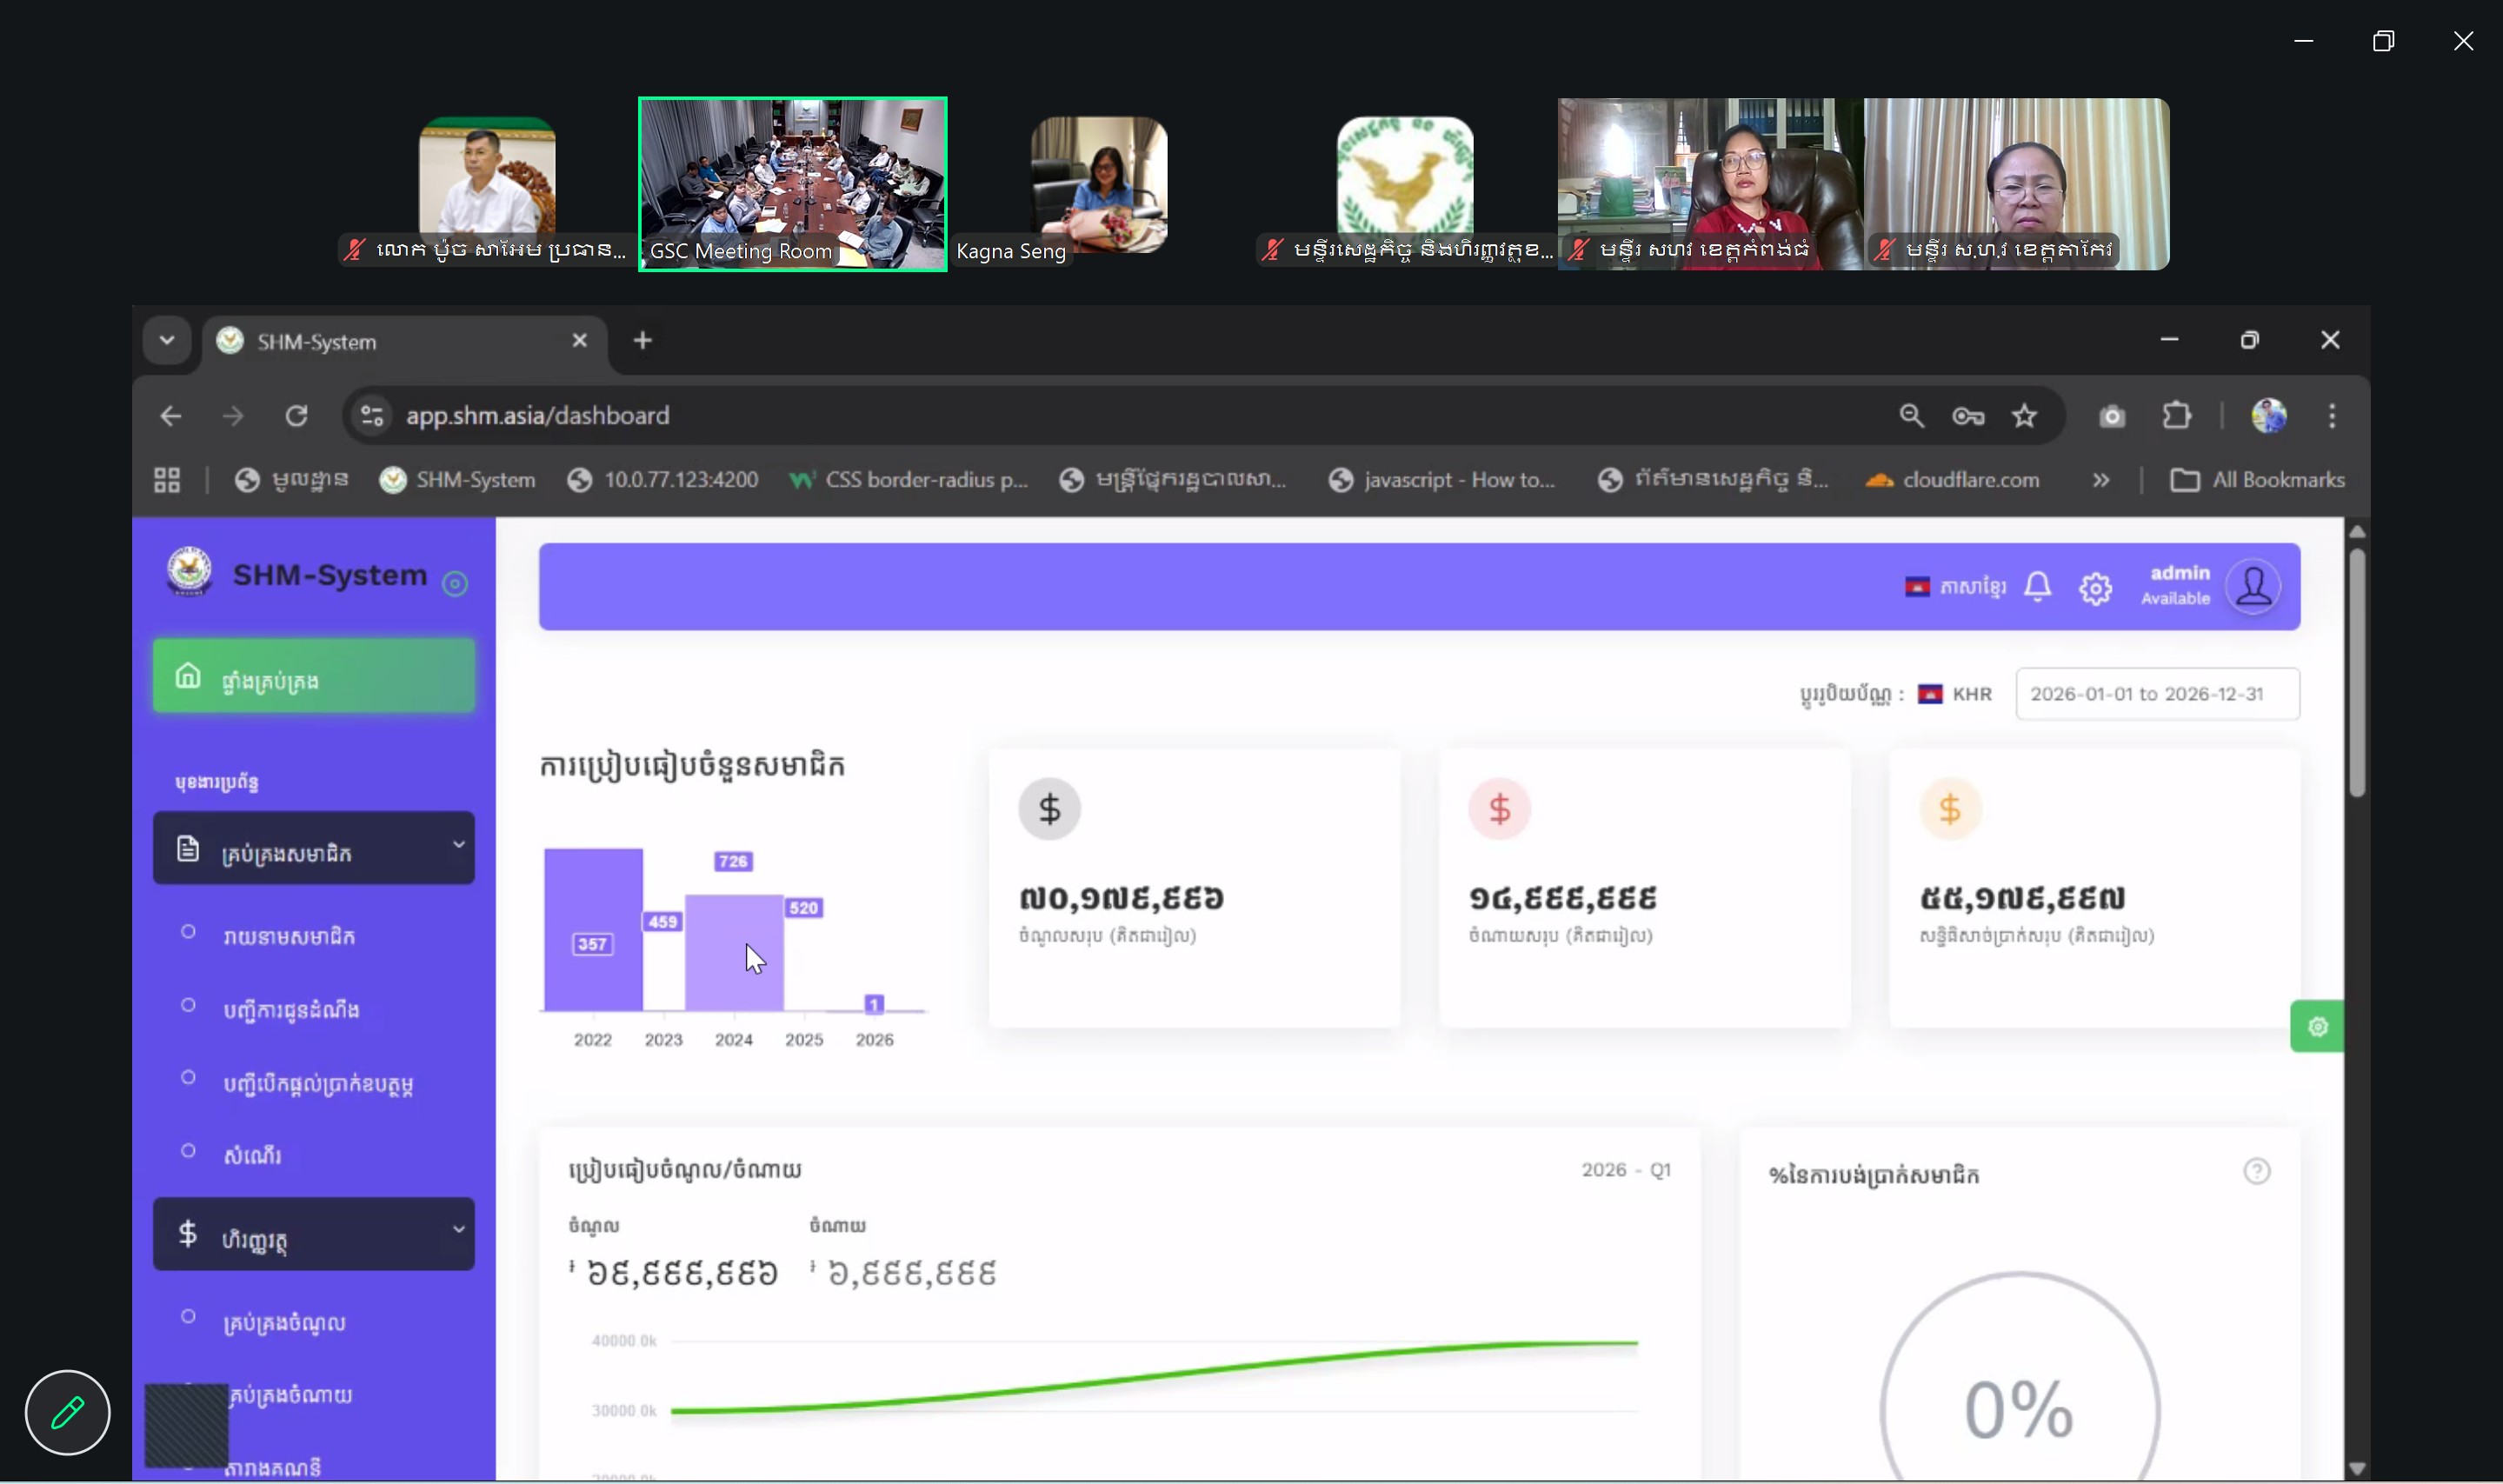Open the settings gear in purple header
Viewport: 2503px width, 1484px height.
tap(2095, 587)
